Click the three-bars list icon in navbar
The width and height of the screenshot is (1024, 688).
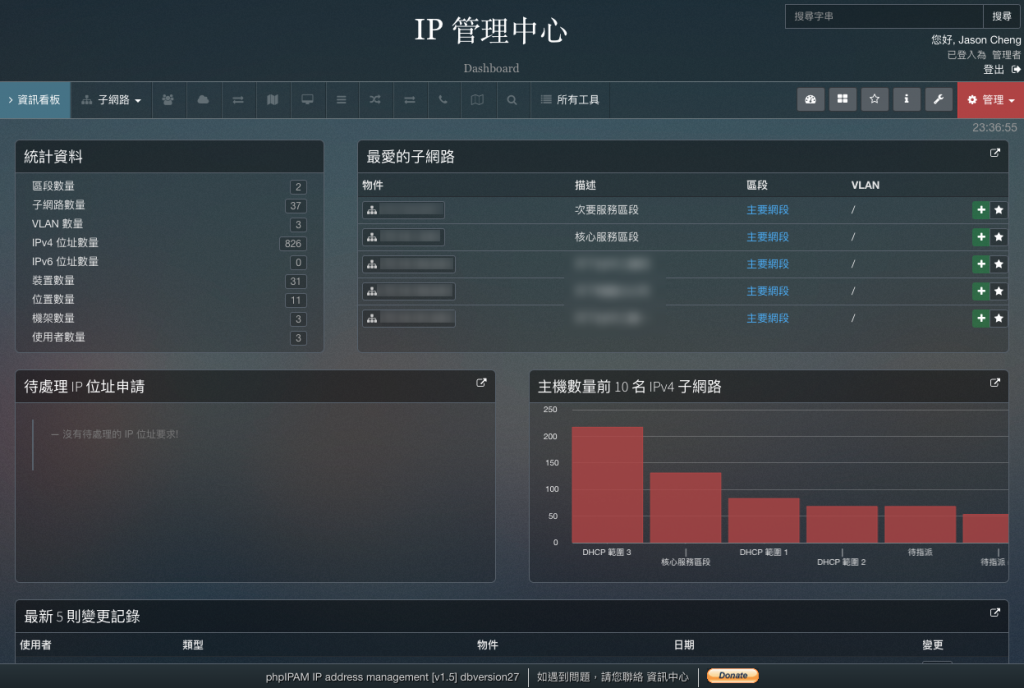tap(341, 100)
